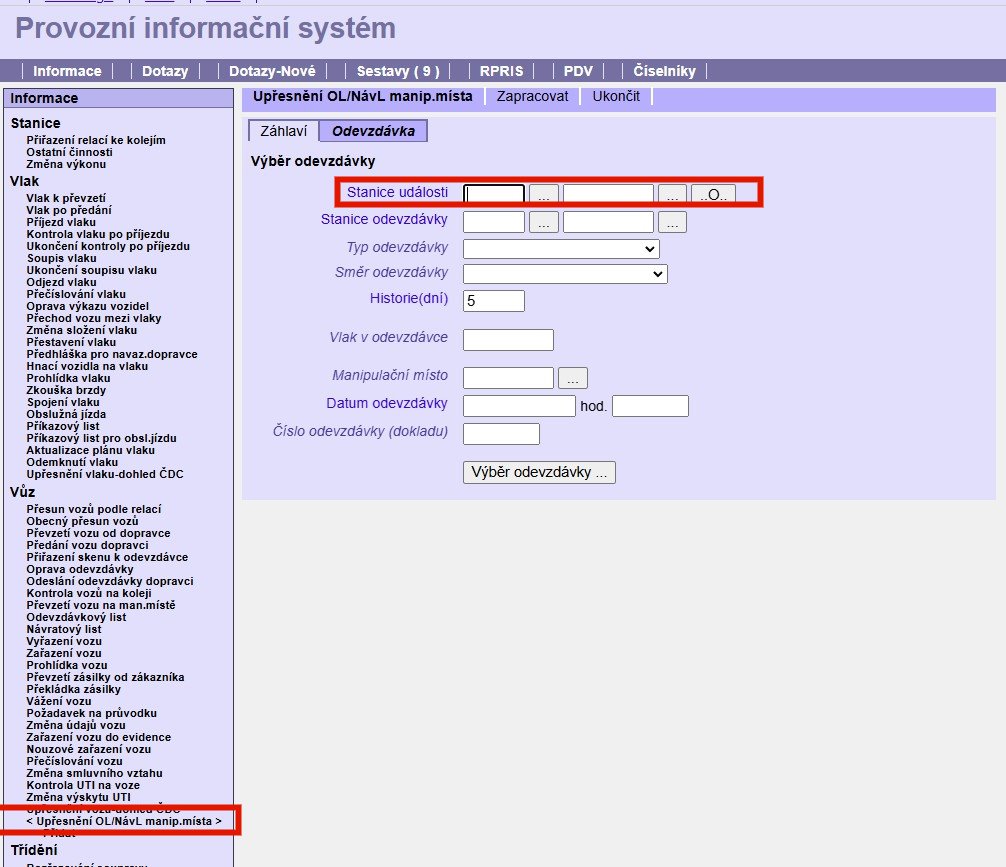Screen dimensions: 1006x867
Task: Select the Odevzdávka tab
Action: coord(373,131)
